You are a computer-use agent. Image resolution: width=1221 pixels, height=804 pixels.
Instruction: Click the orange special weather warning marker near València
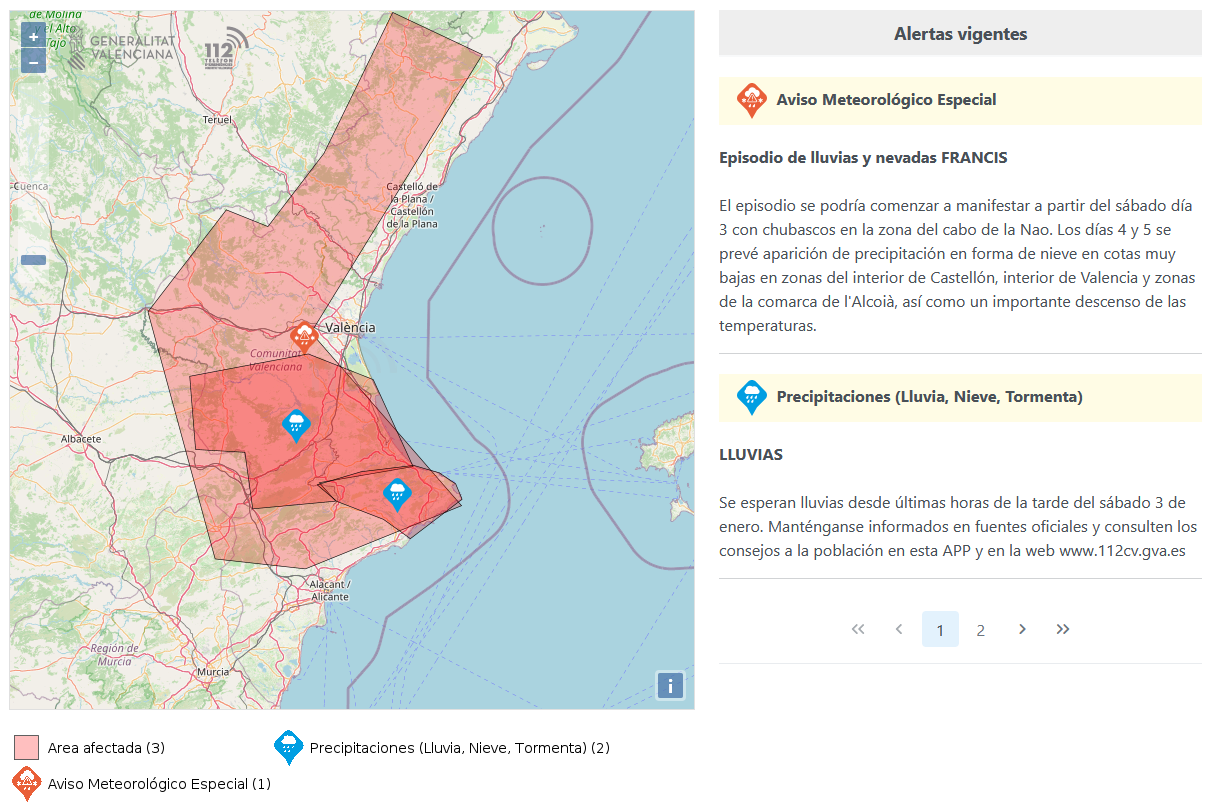pyautogui.click(x=303, y=337)
